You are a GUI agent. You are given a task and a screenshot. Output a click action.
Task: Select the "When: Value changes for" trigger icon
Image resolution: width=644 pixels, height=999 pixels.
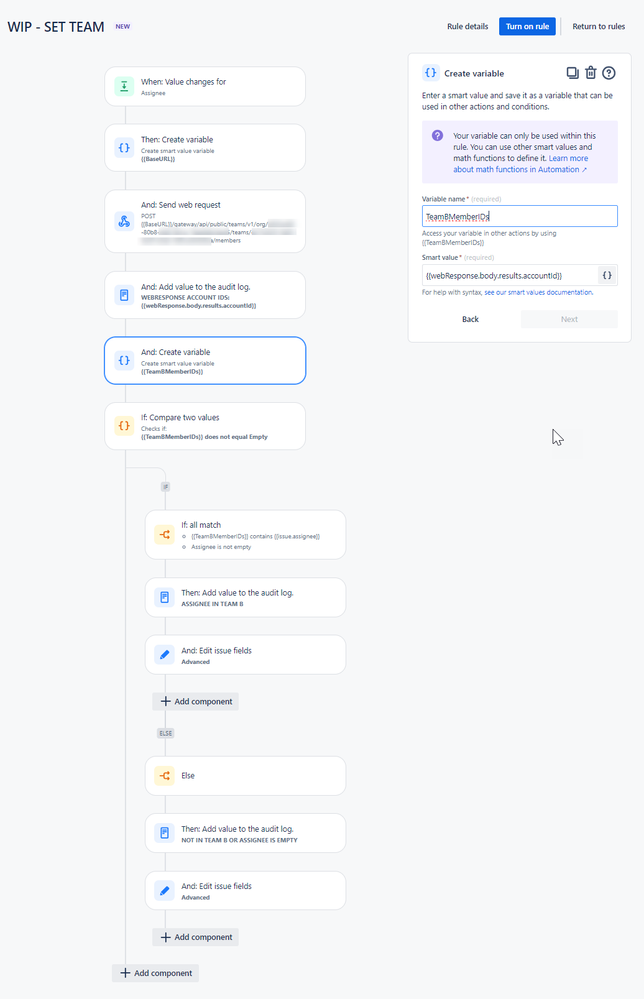pos(125,86)
